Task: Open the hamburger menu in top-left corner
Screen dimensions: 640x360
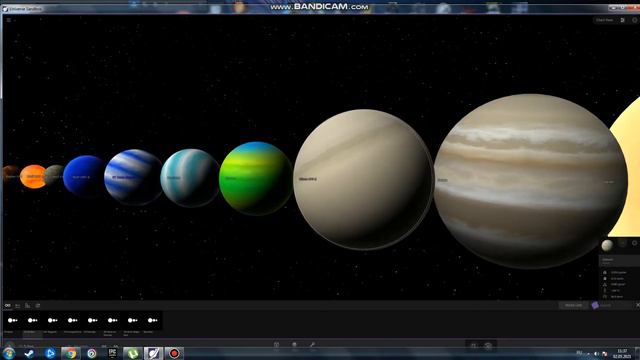Action: coord(9,20)
